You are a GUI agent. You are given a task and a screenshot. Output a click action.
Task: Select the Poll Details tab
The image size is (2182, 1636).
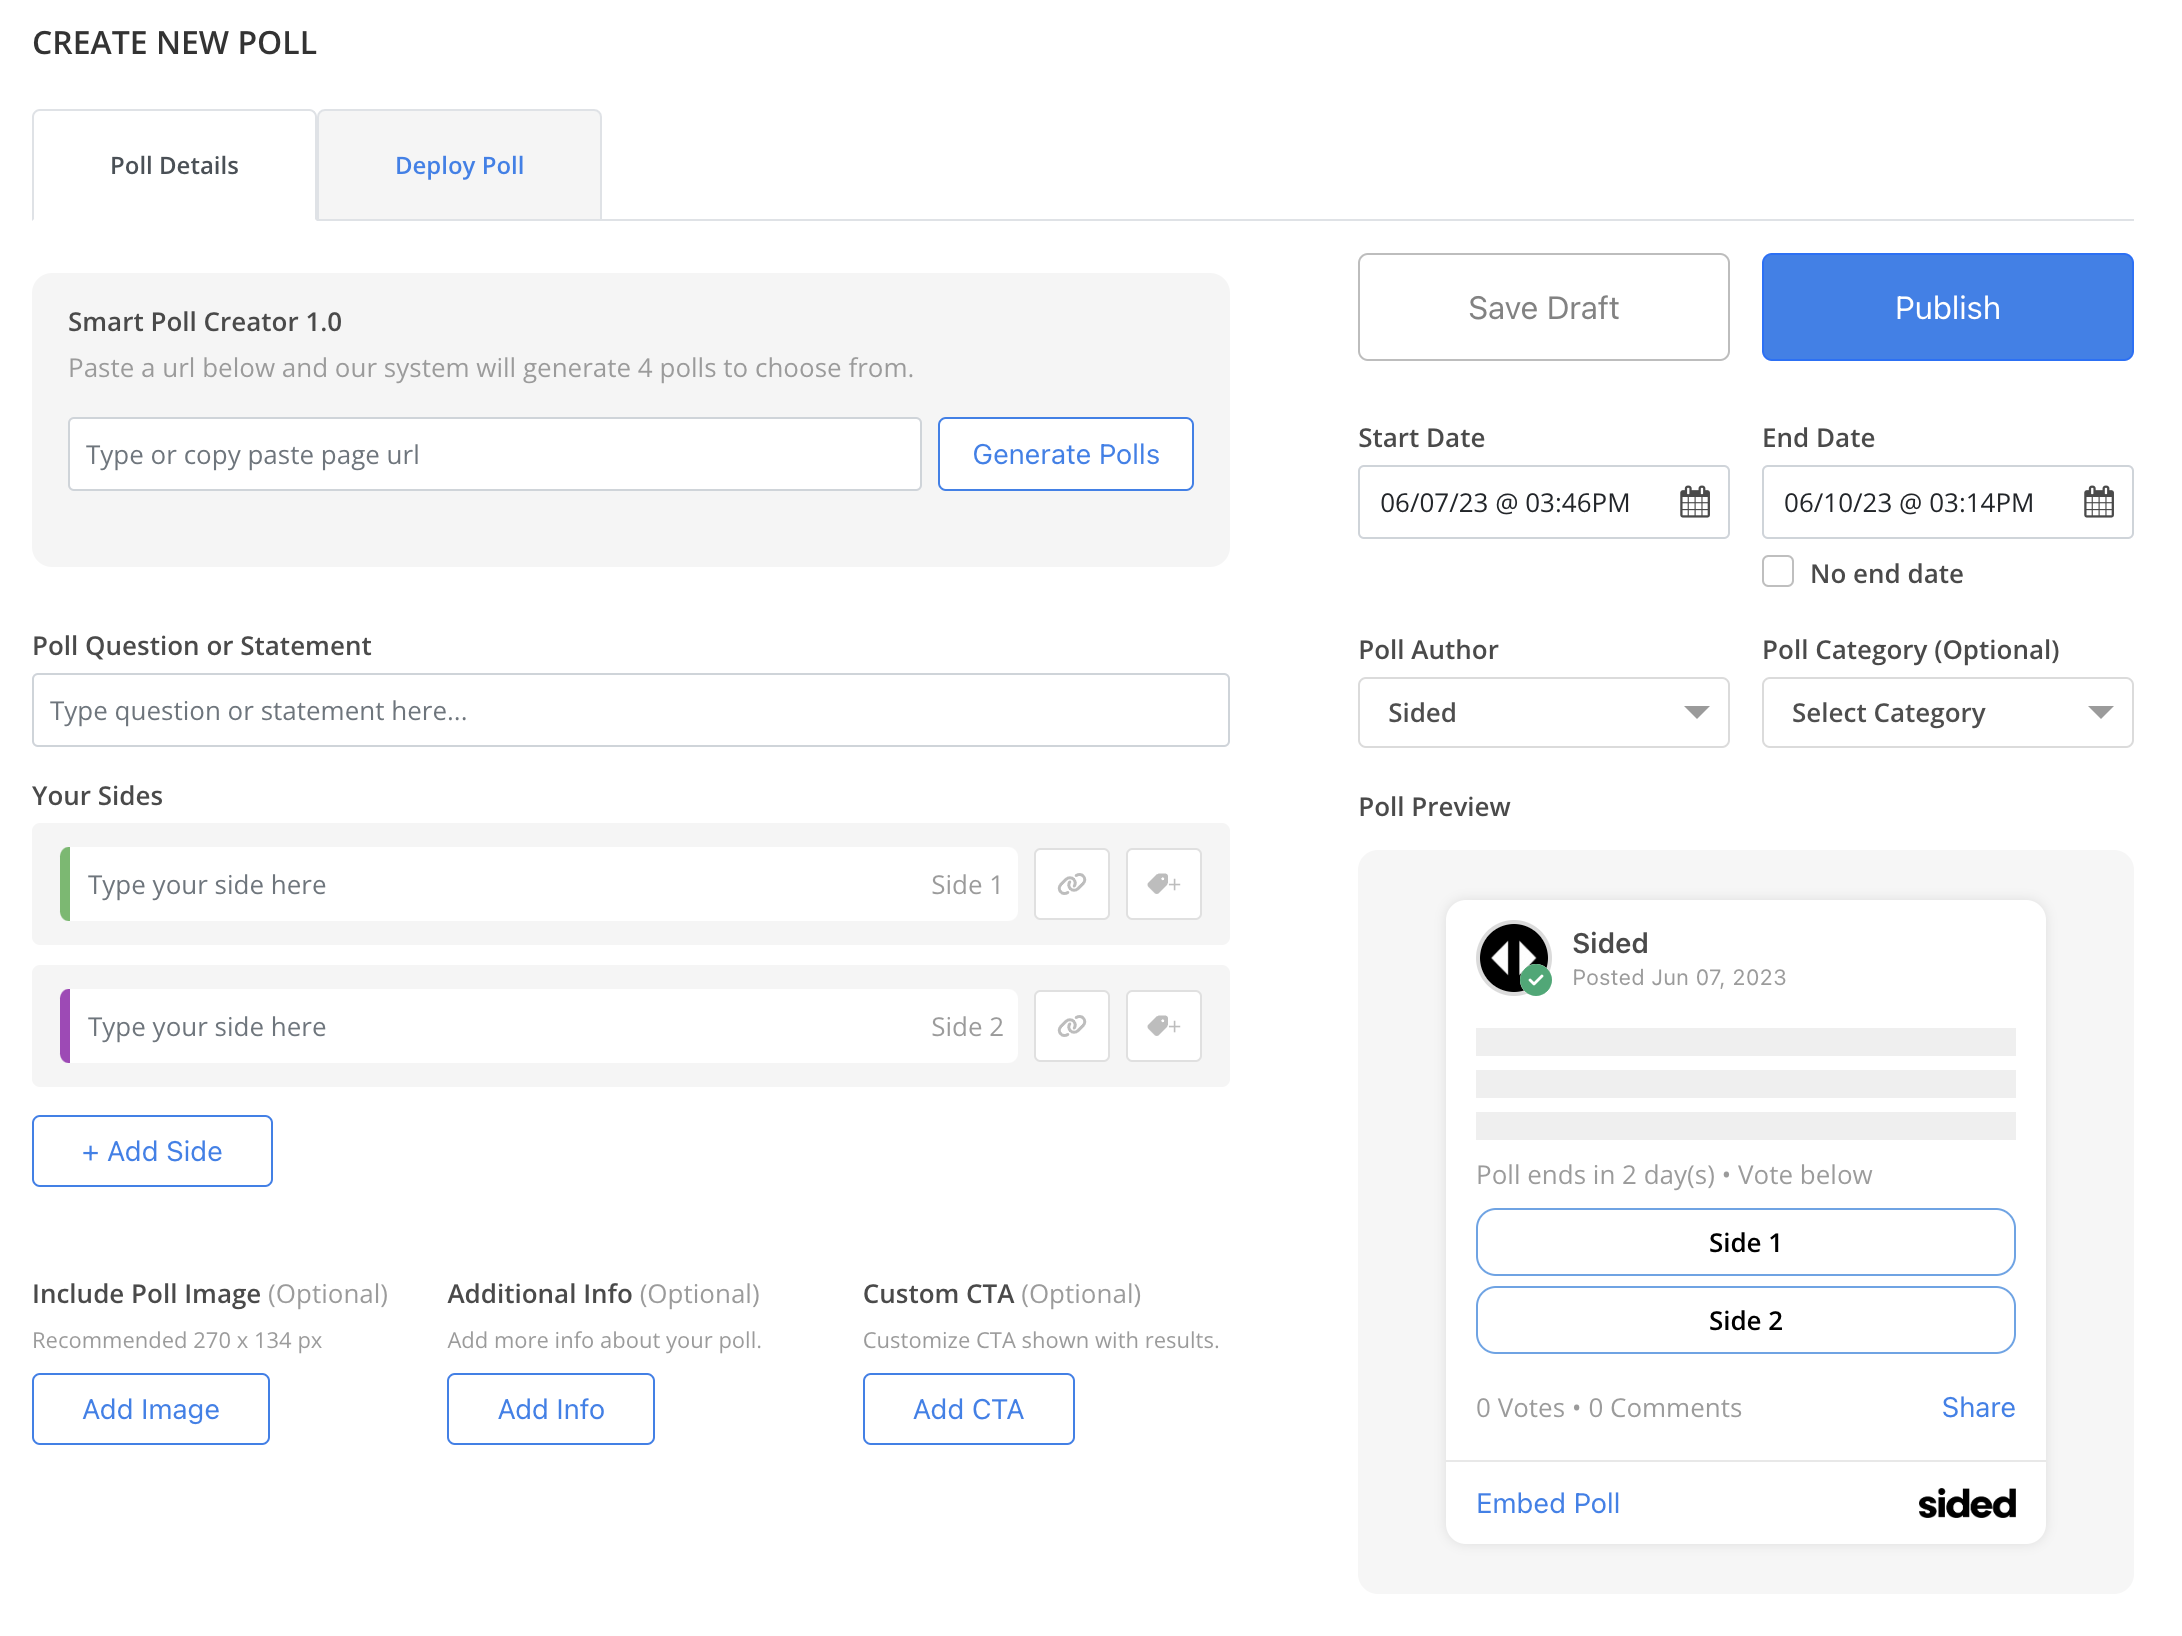(x=174, y=165)
